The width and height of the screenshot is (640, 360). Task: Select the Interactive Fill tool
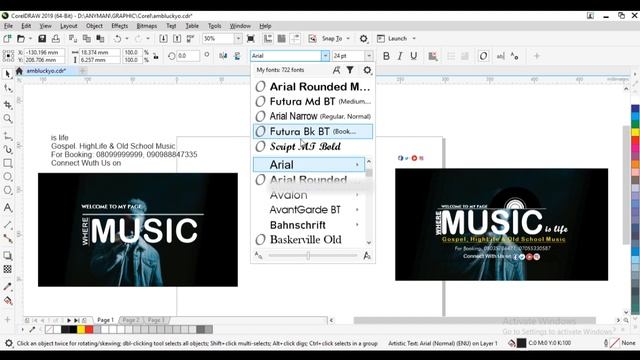pyautogui.click(x=7, y=301)
